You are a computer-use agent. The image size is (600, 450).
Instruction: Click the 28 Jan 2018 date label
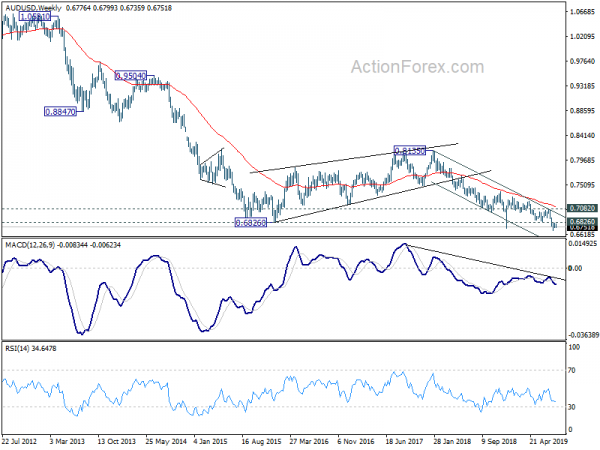[453, 441]
